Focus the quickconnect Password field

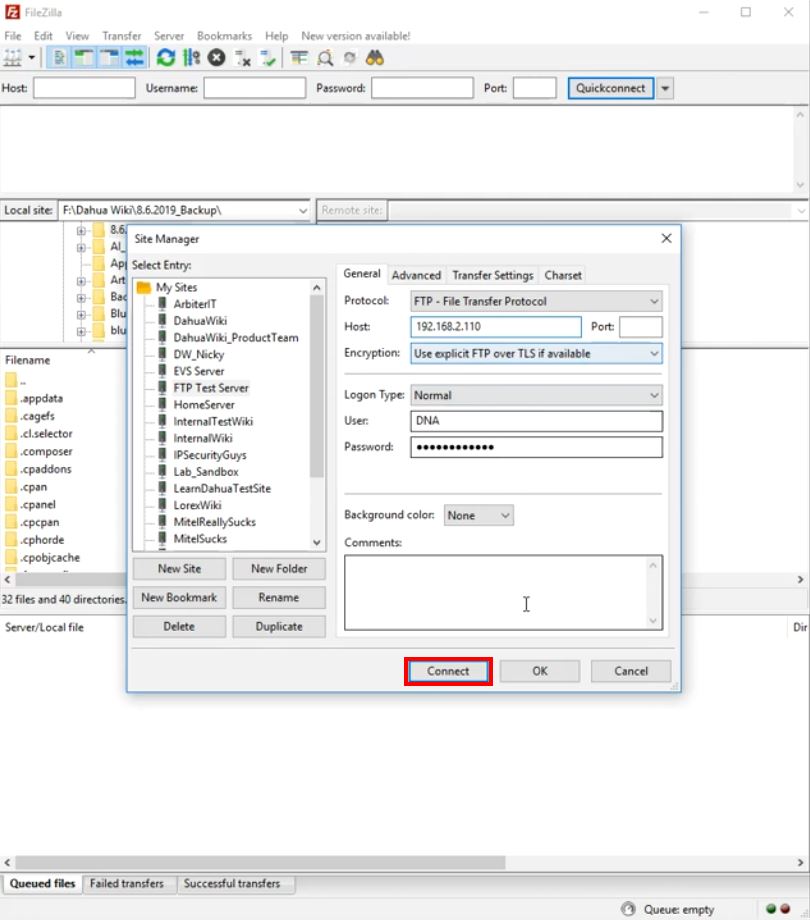click(422, 88)
